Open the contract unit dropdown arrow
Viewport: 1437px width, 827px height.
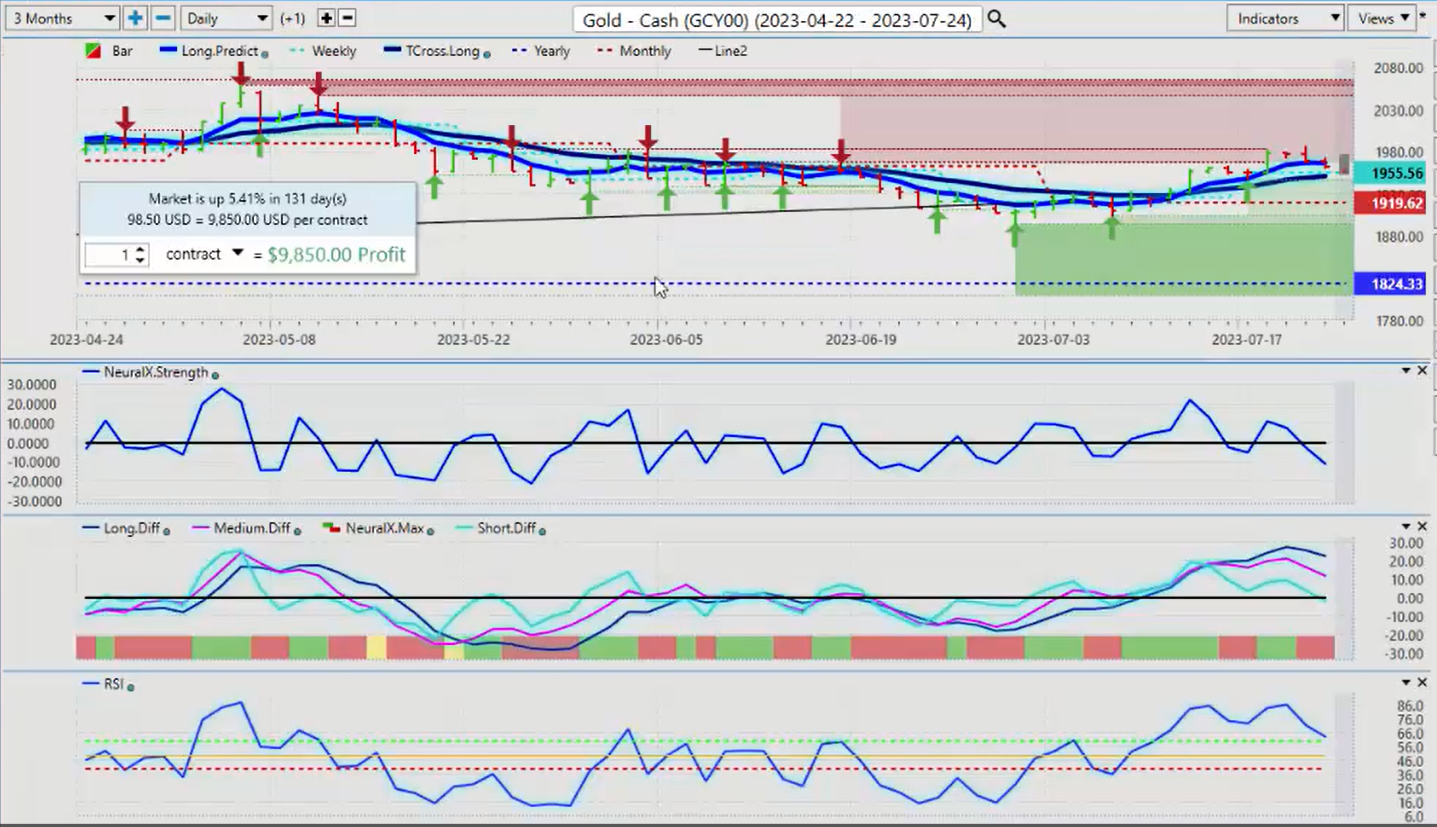tap(237, 254)
